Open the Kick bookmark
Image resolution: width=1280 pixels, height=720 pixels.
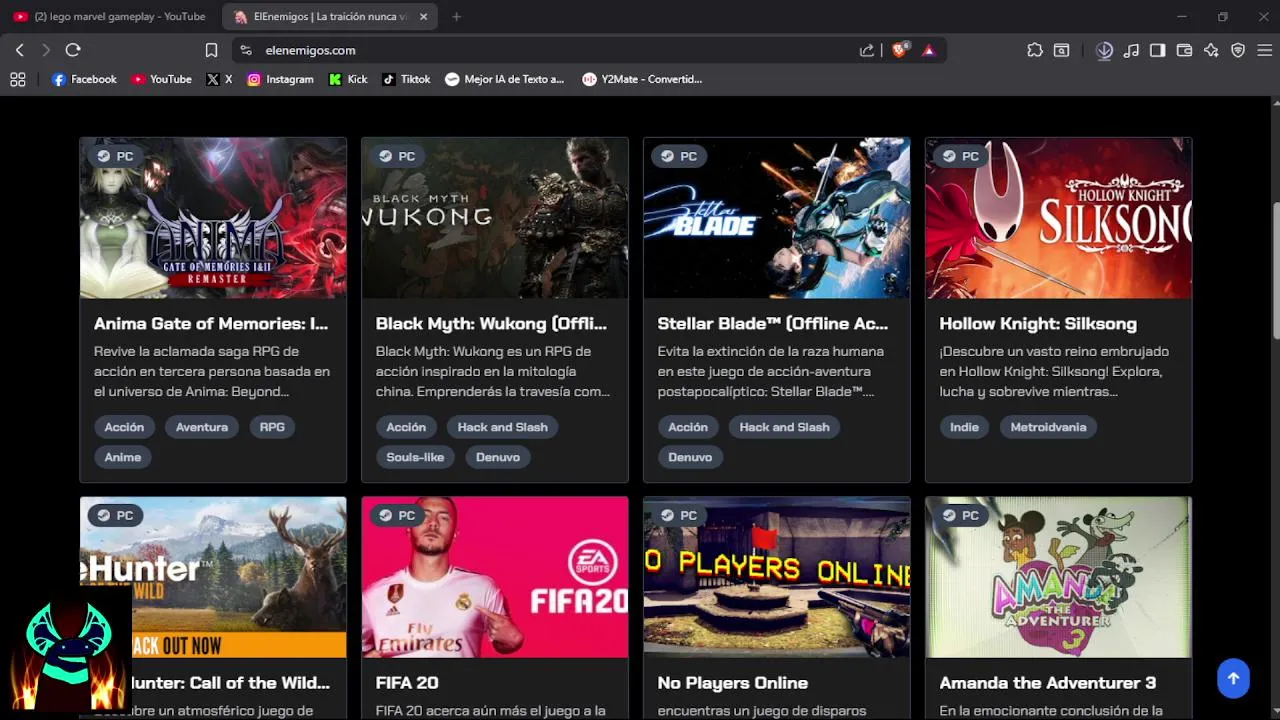348,79
